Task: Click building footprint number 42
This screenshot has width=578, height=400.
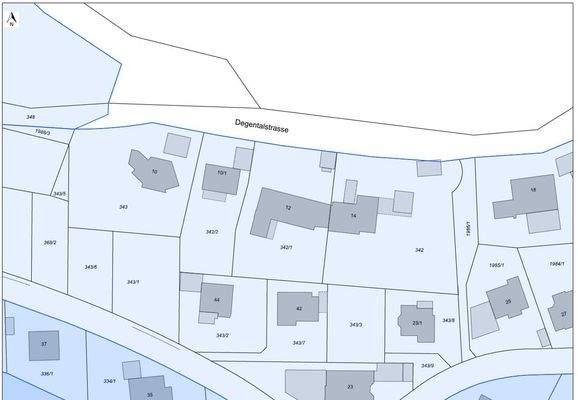Action: point(299,308)
